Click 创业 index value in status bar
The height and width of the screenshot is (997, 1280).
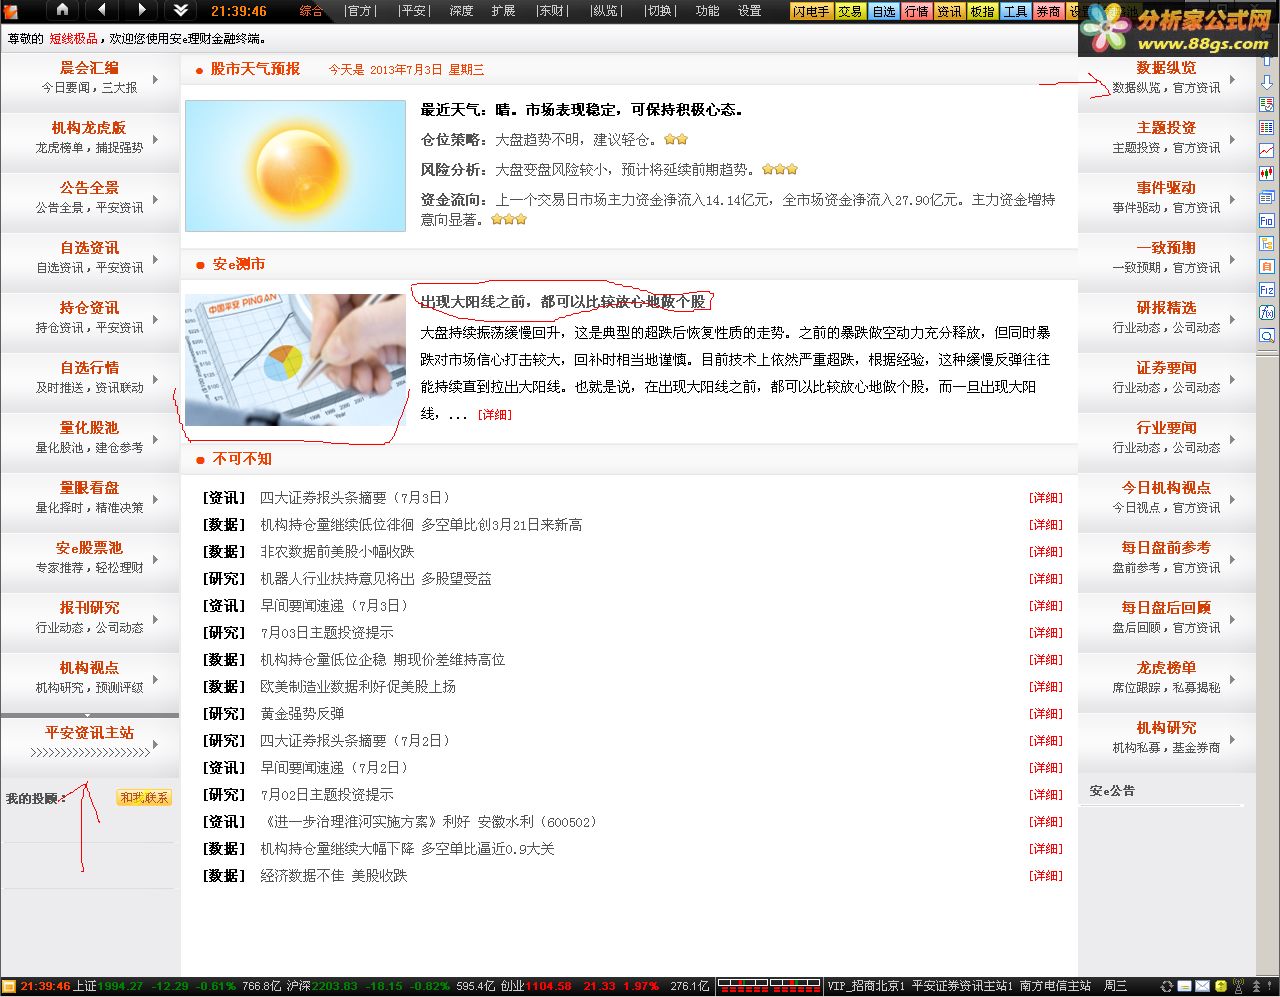pyautogui.click(x=549, y=987)
